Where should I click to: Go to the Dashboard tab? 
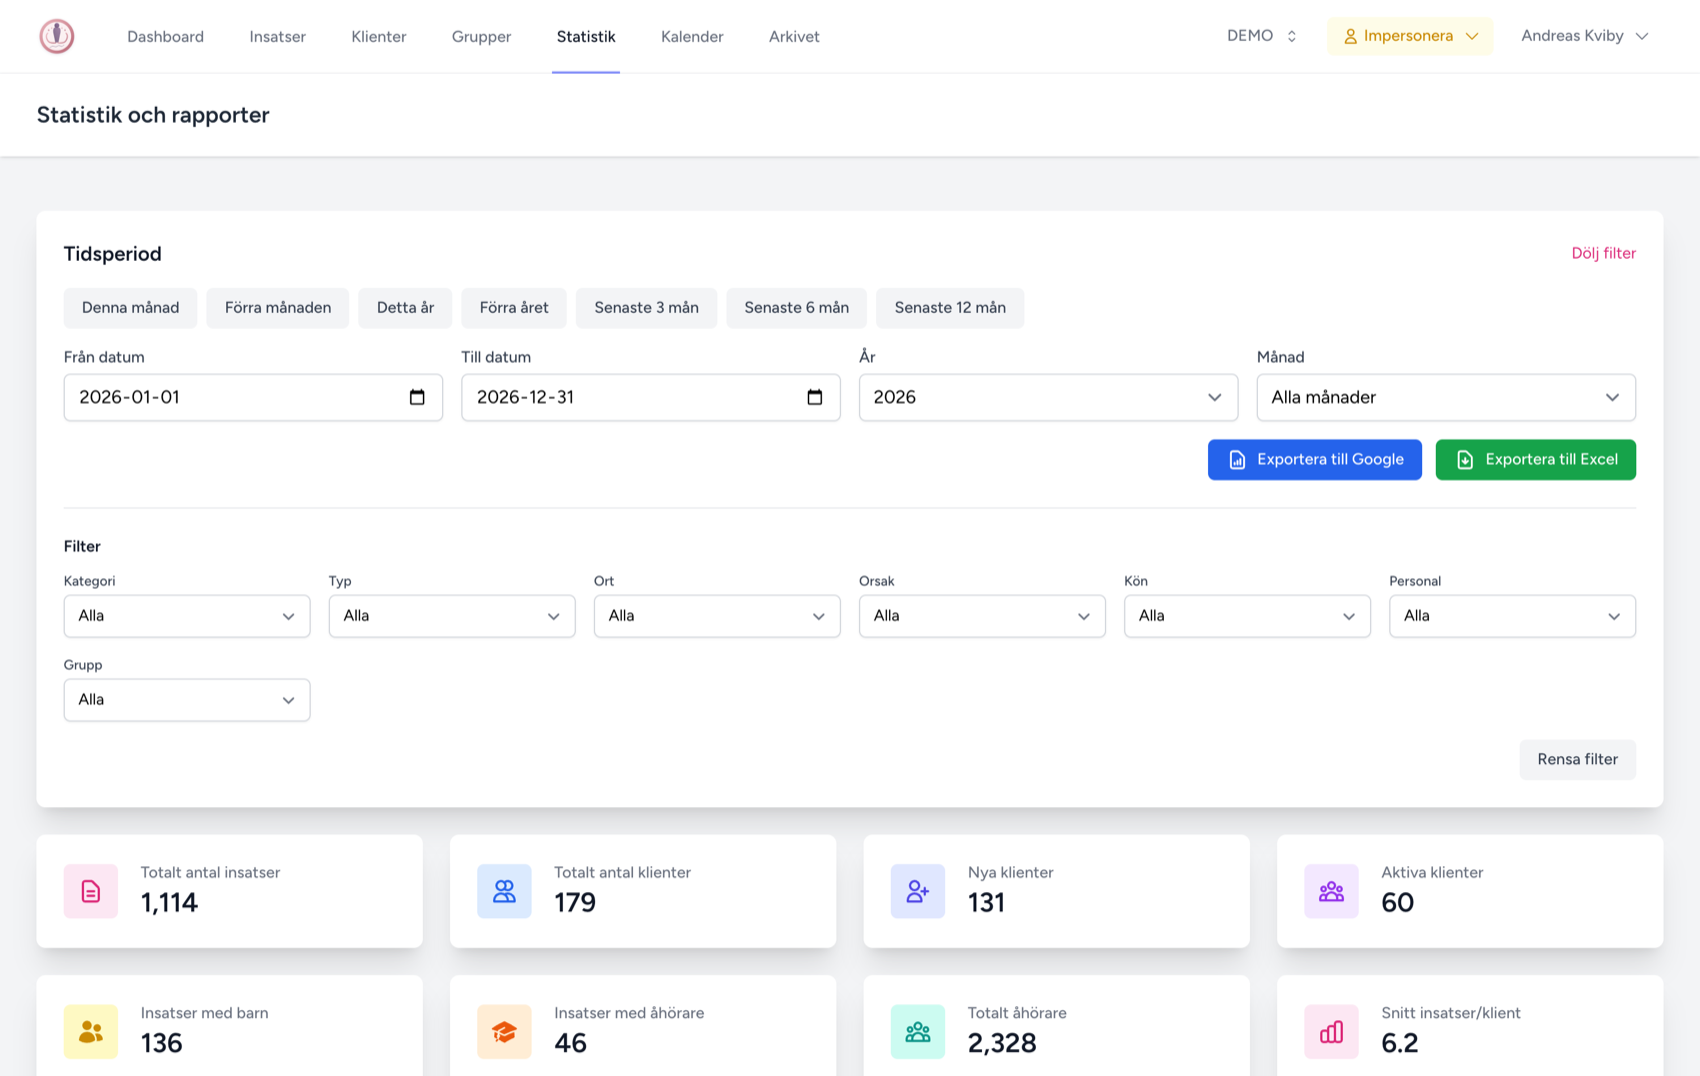coord(165,37)
